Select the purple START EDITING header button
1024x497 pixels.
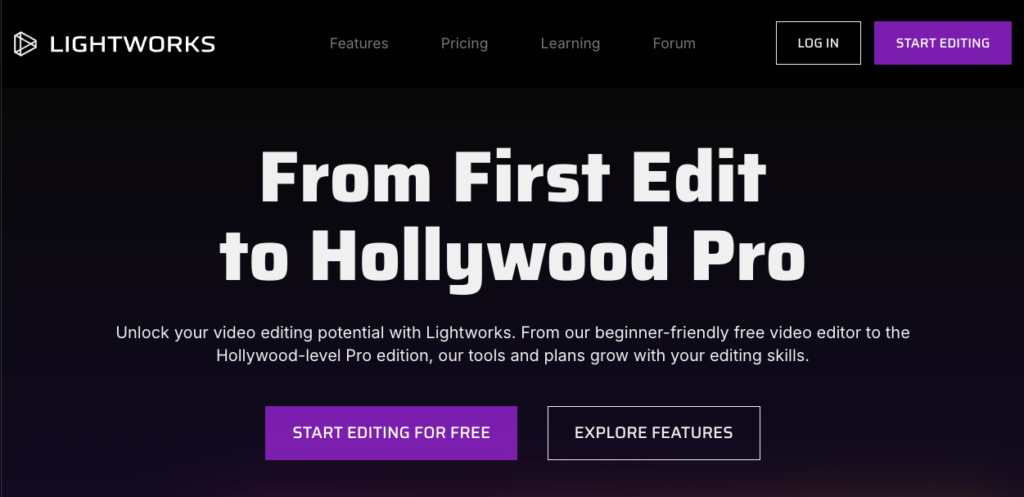[x=942, y=43]
